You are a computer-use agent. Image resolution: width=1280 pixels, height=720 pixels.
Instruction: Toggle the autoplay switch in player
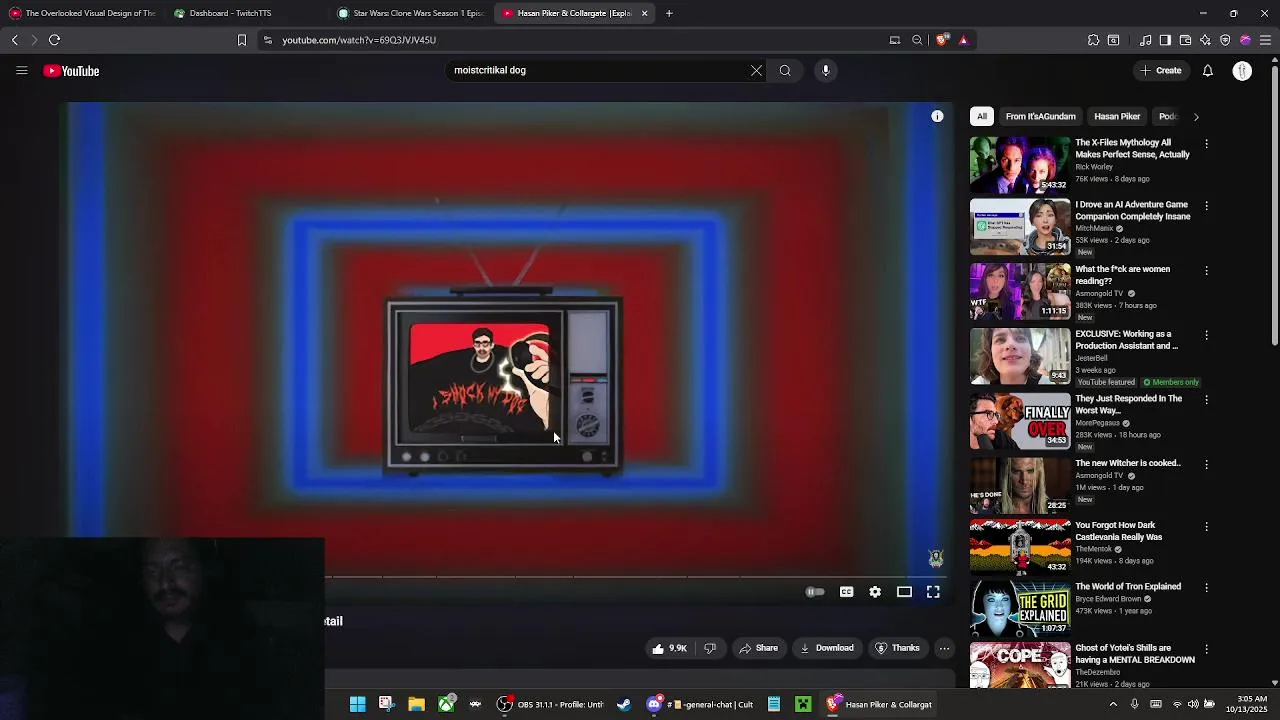[815, 592]
